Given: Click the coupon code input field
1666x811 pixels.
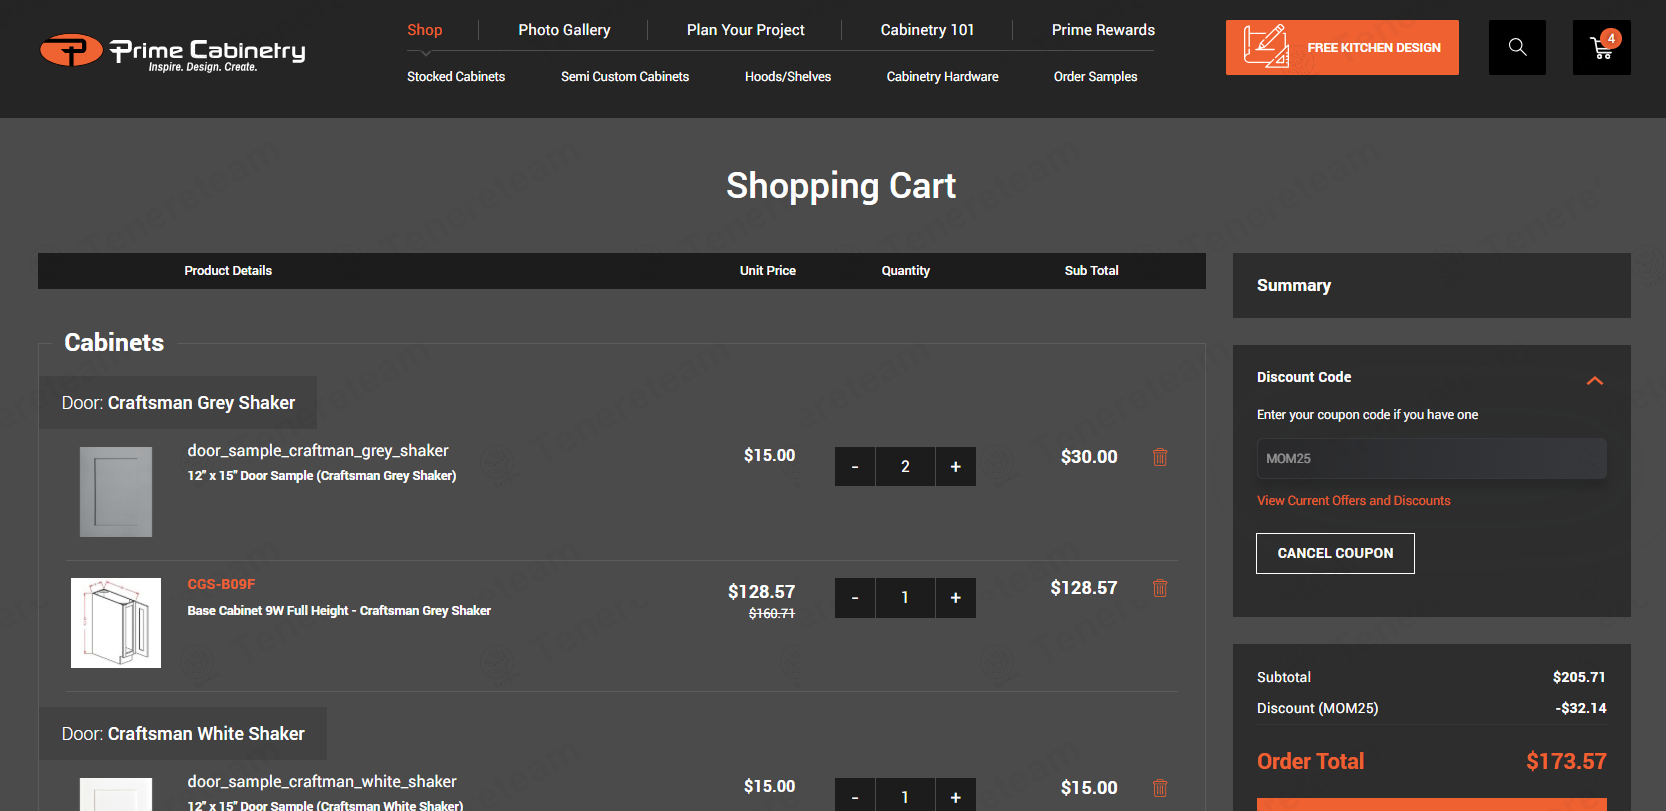Looking at the screenshot, I should coord(1432,458).
